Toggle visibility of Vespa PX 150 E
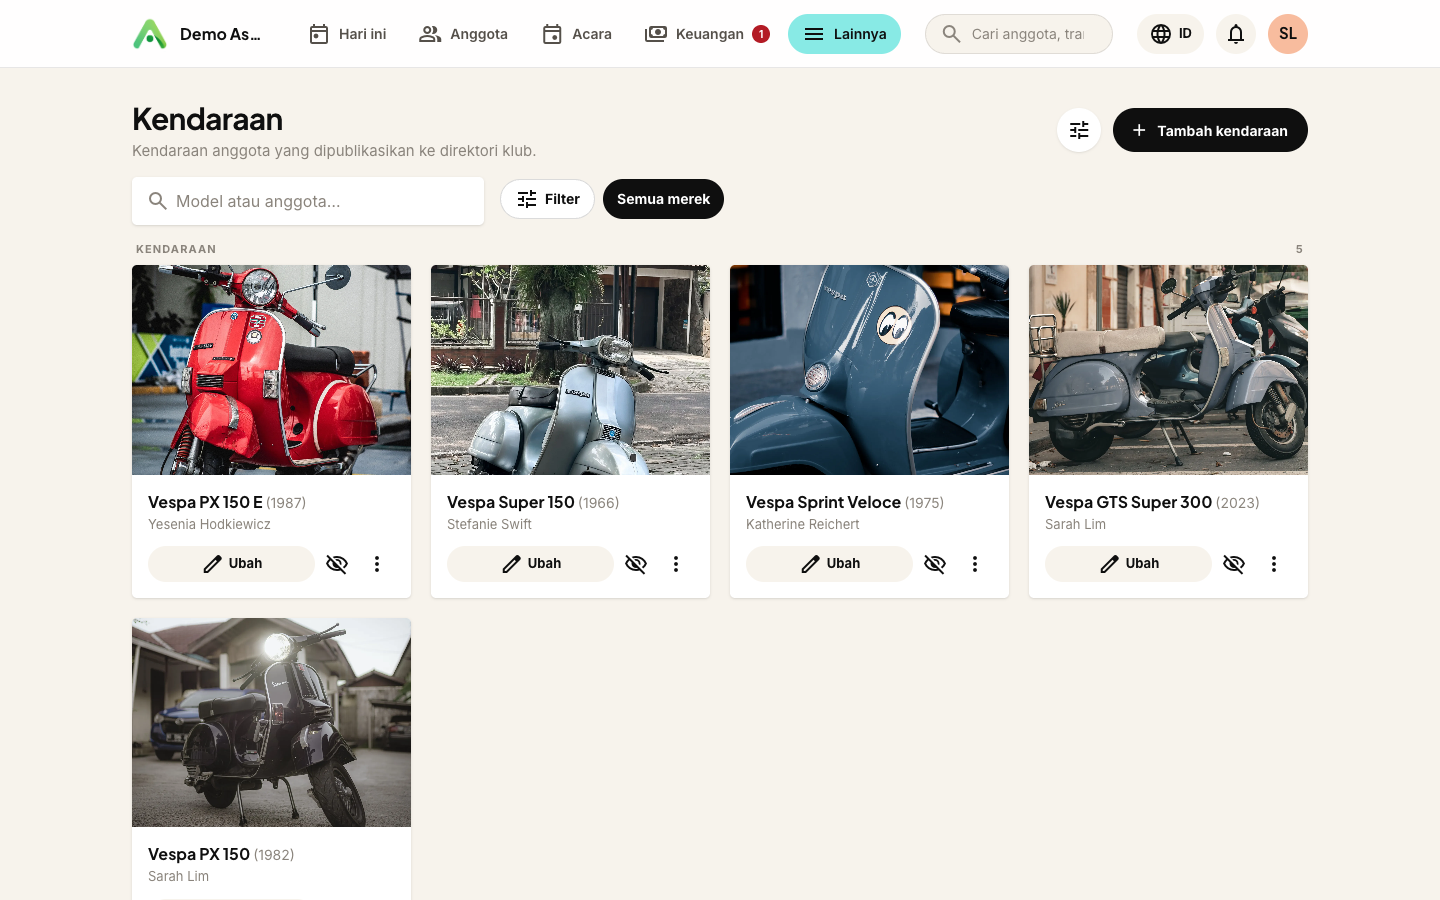The image size is (1440, 900). click(337, 564)
